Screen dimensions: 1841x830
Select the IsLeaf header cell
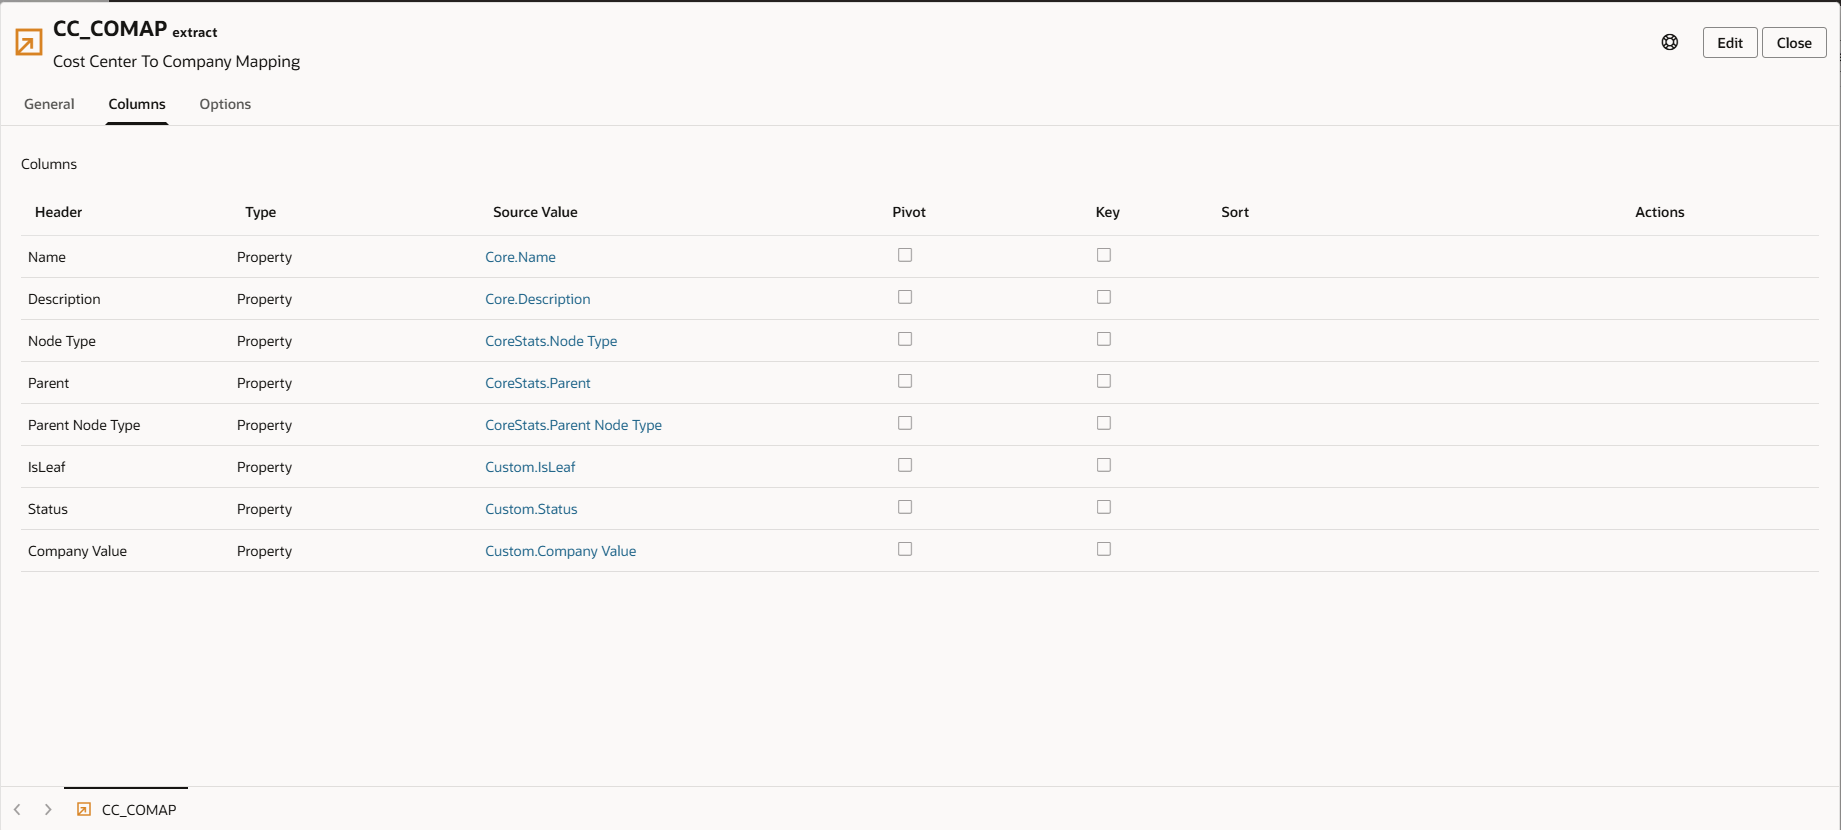point(47,467)
